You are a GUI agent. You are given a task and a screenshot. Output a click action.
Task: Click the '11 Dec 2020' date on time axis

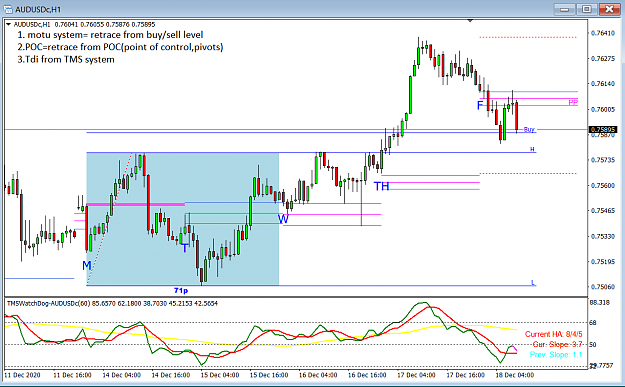pyautogui.click(x=22, y=375)
